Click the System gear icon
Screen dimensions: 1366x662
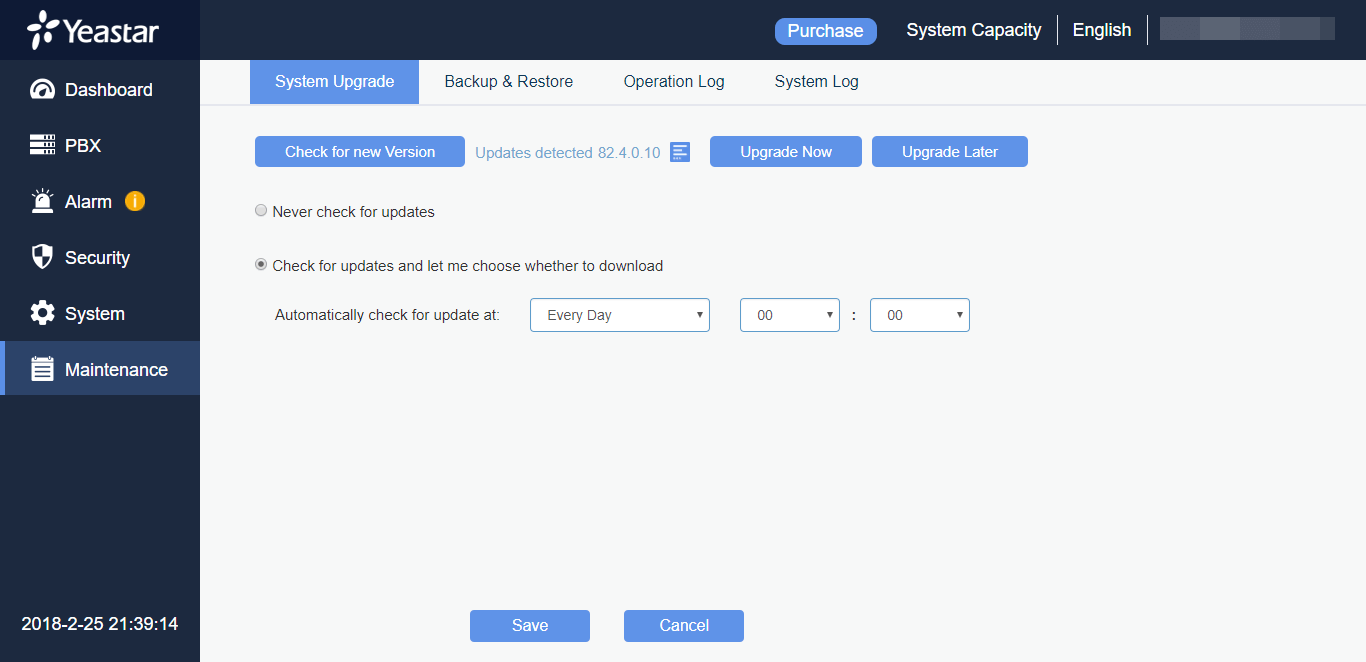(x=42, y=314)
